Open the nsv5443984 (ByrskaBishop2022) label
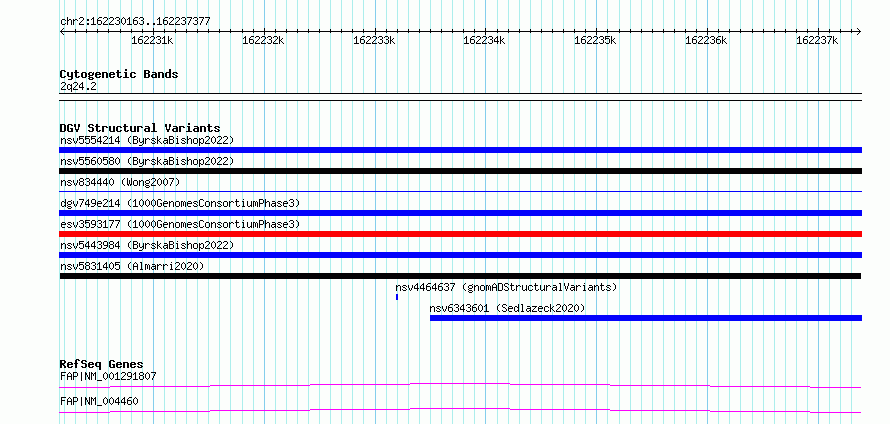The height and width of the screenshot is (424, 890). (x=147, y=245)
